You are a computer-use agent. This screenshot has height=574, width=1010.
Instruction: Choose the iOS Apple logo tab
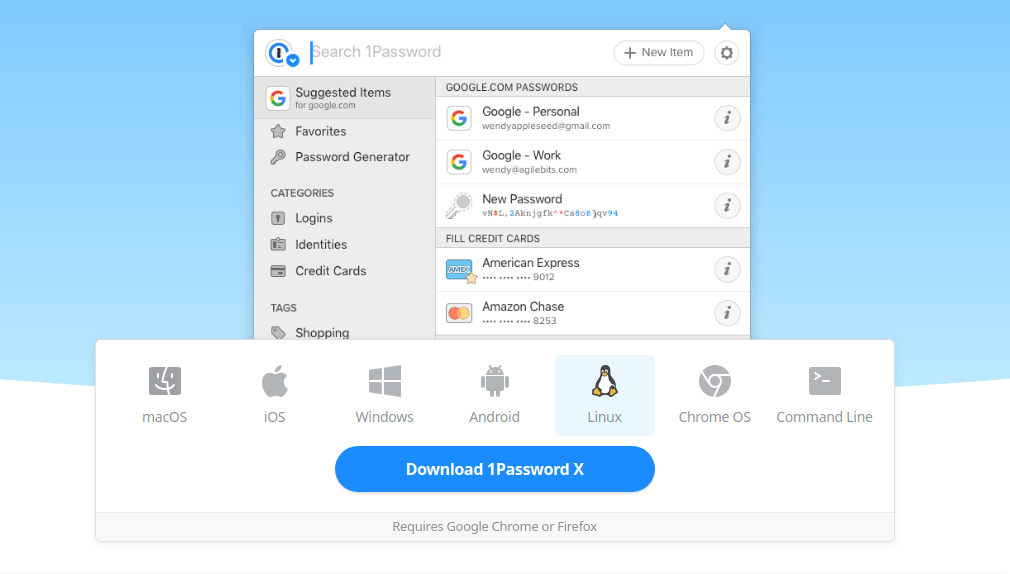tap(275, 395)
